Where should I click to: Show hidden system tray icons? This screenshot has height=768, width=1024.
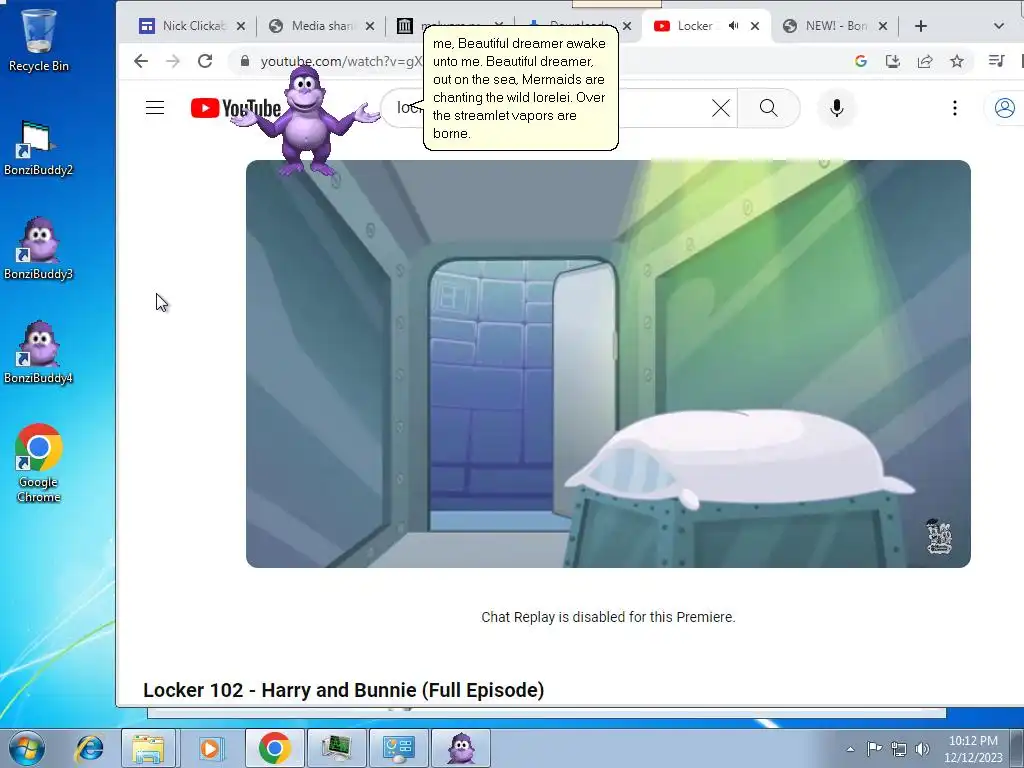tap(850, 749)
